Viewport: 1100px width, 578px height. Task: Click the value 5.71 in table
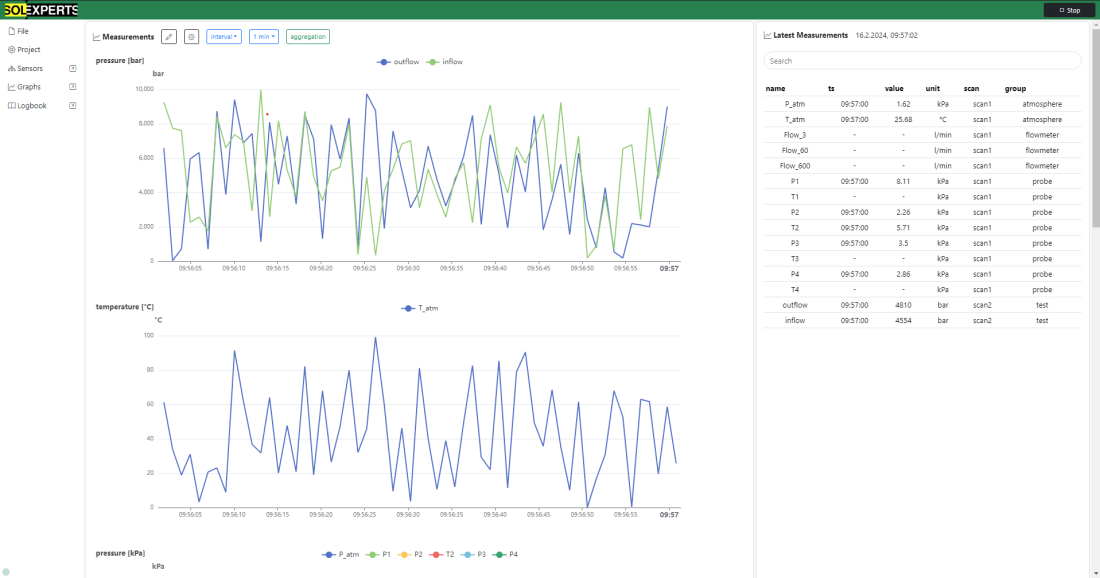point(903,227)
